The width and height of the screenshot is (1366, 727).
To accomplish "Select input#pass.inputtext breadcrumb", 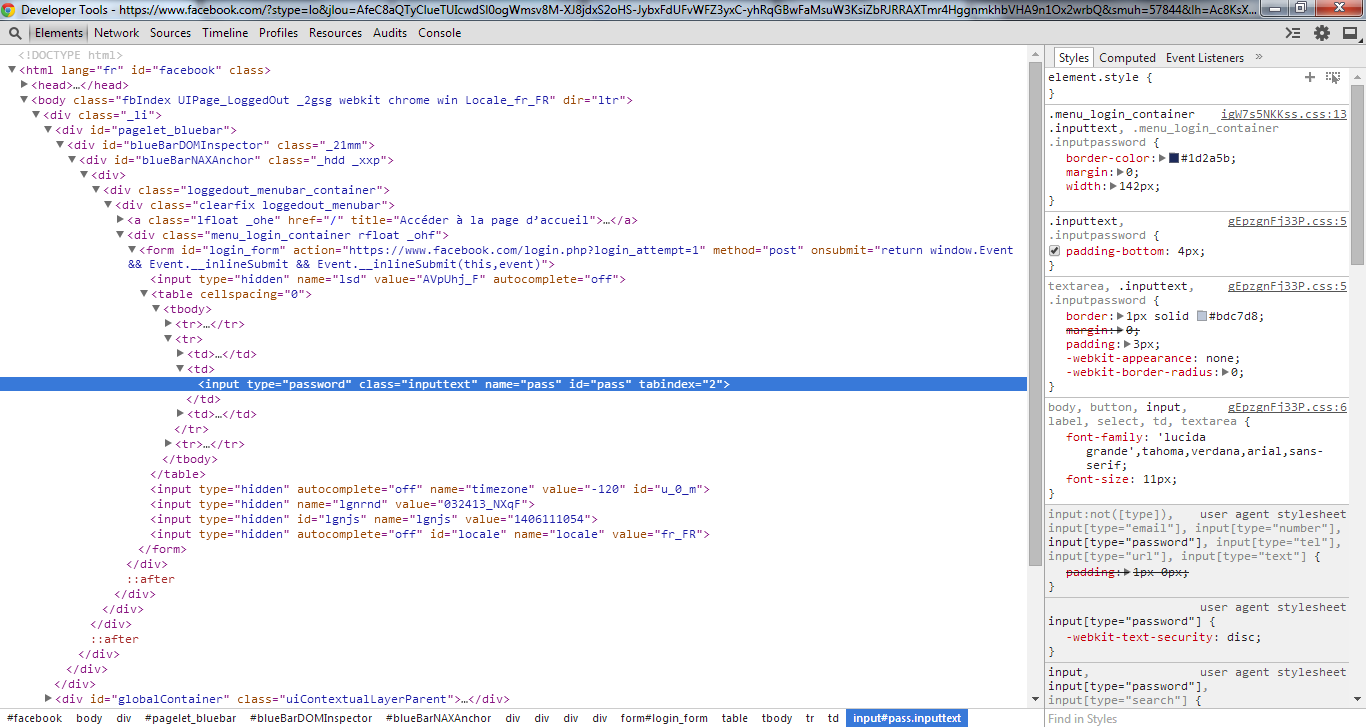I will pyautogui.click(x=908, y=718).
